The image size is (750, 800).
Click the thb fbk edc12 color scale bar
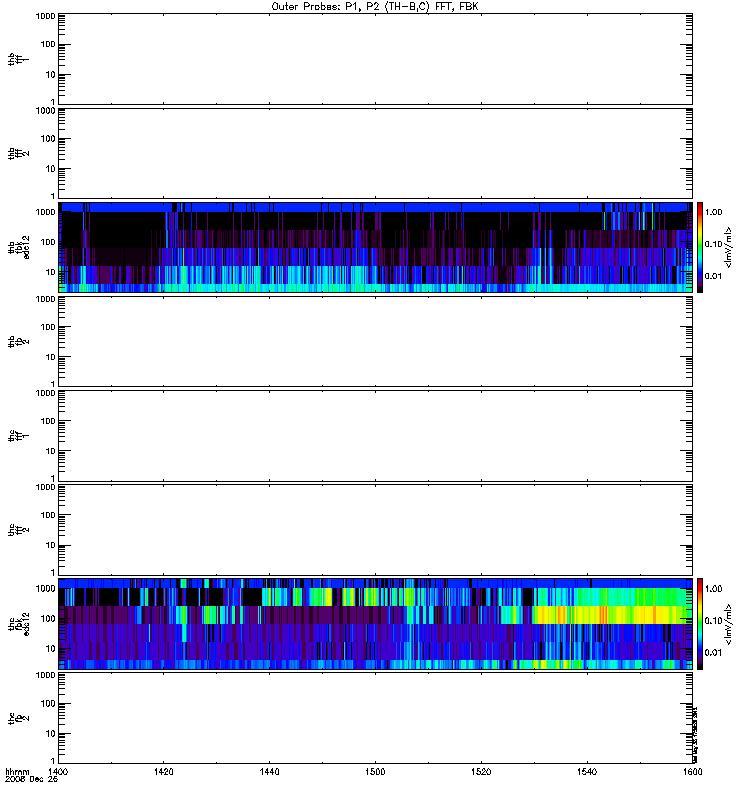click(700, 247)
